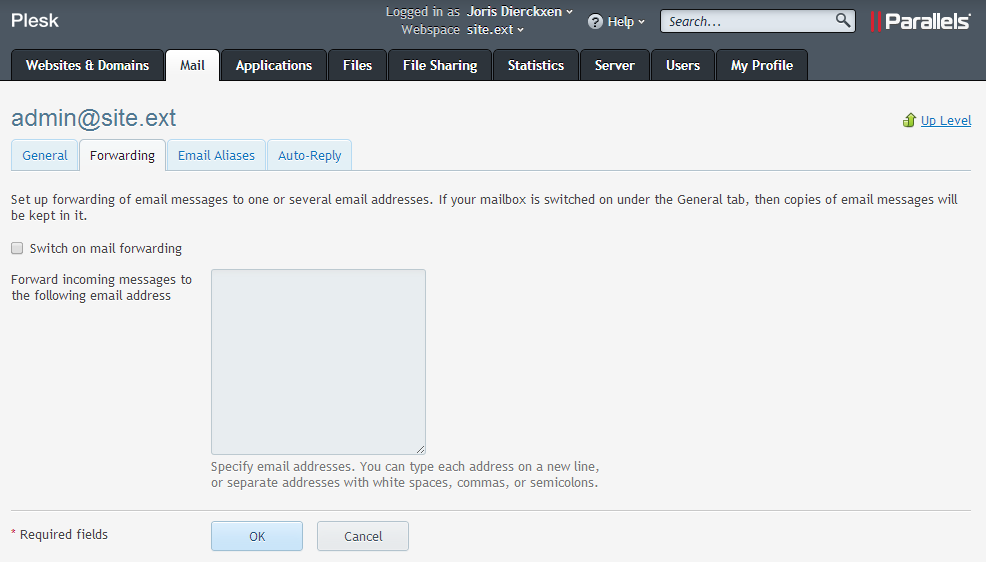
Task: Click the Plesk logo text
Action: click(x=35, y=21)
